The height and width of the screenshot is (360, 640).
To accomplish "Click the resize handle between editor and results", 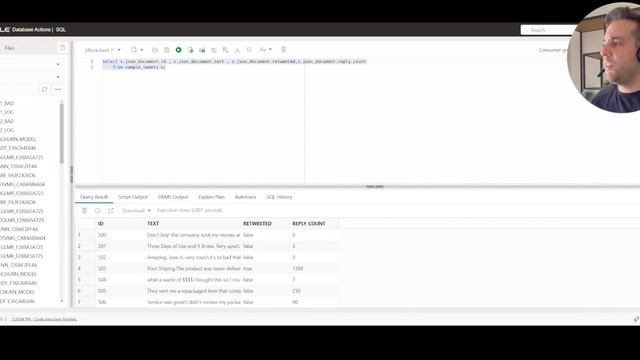I will (x=374, y=187).
